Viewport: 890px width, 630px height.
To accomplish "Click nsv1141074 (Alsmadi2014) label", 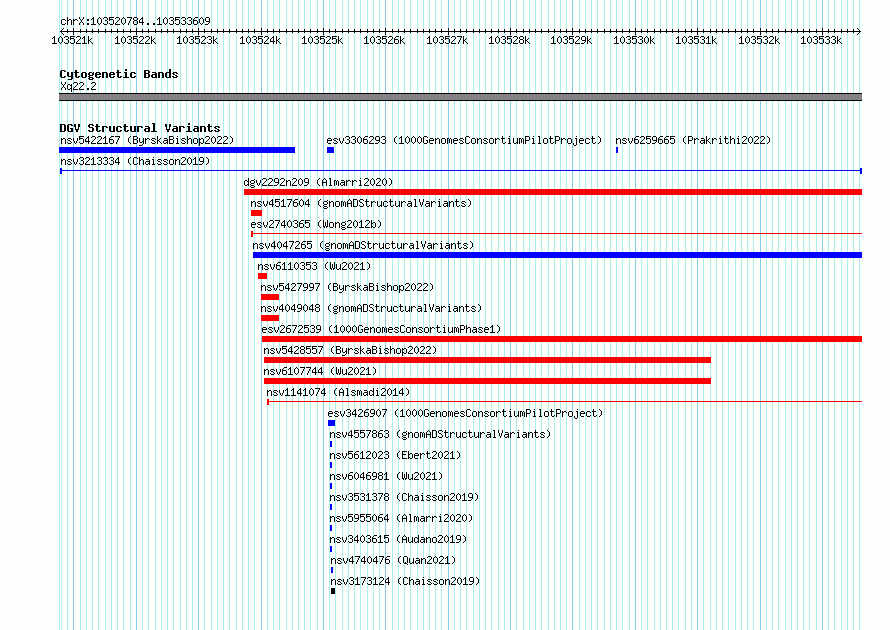I will [338, 392].
